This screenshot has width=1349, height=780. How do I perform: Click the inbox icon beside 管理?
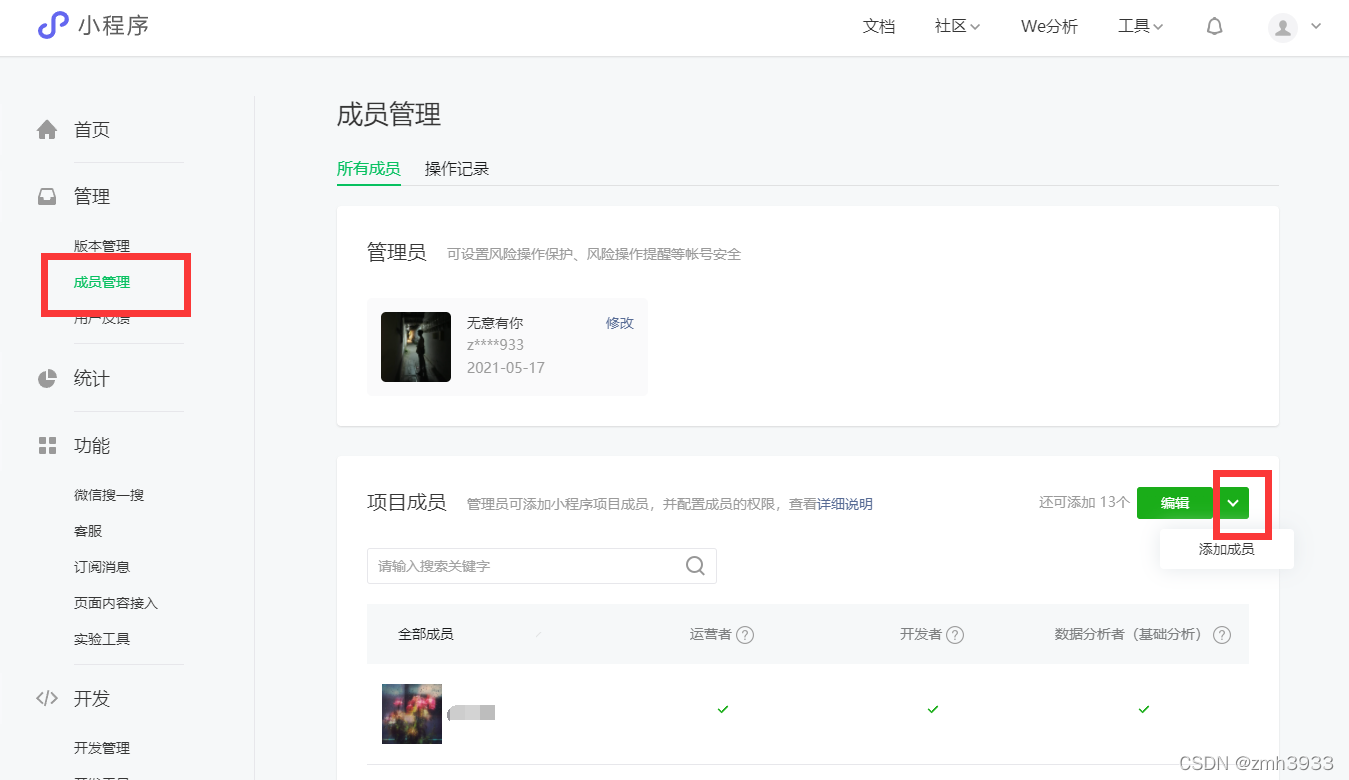47,196
